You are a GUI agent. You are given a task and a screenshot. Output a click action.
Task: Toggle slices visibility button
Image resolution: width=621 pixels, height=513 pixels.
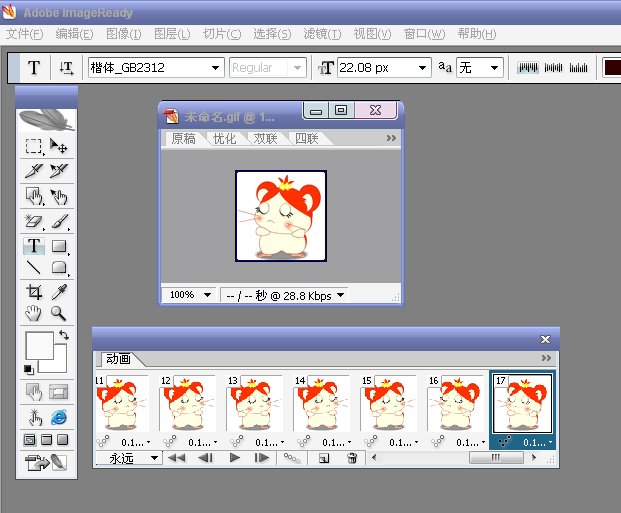point(59,392)
